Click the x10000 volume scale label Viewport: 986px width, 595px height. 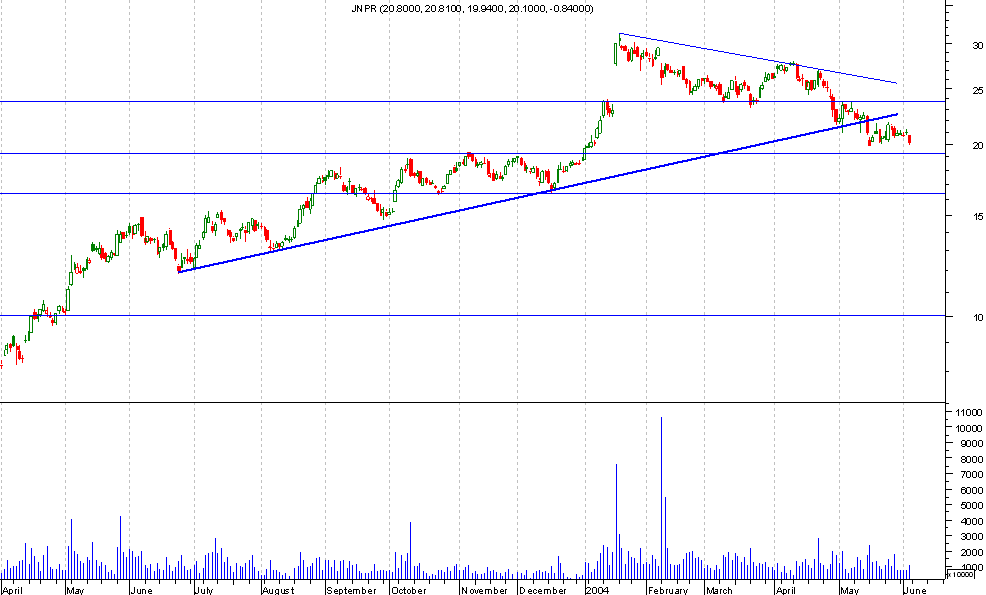(961, 574)
